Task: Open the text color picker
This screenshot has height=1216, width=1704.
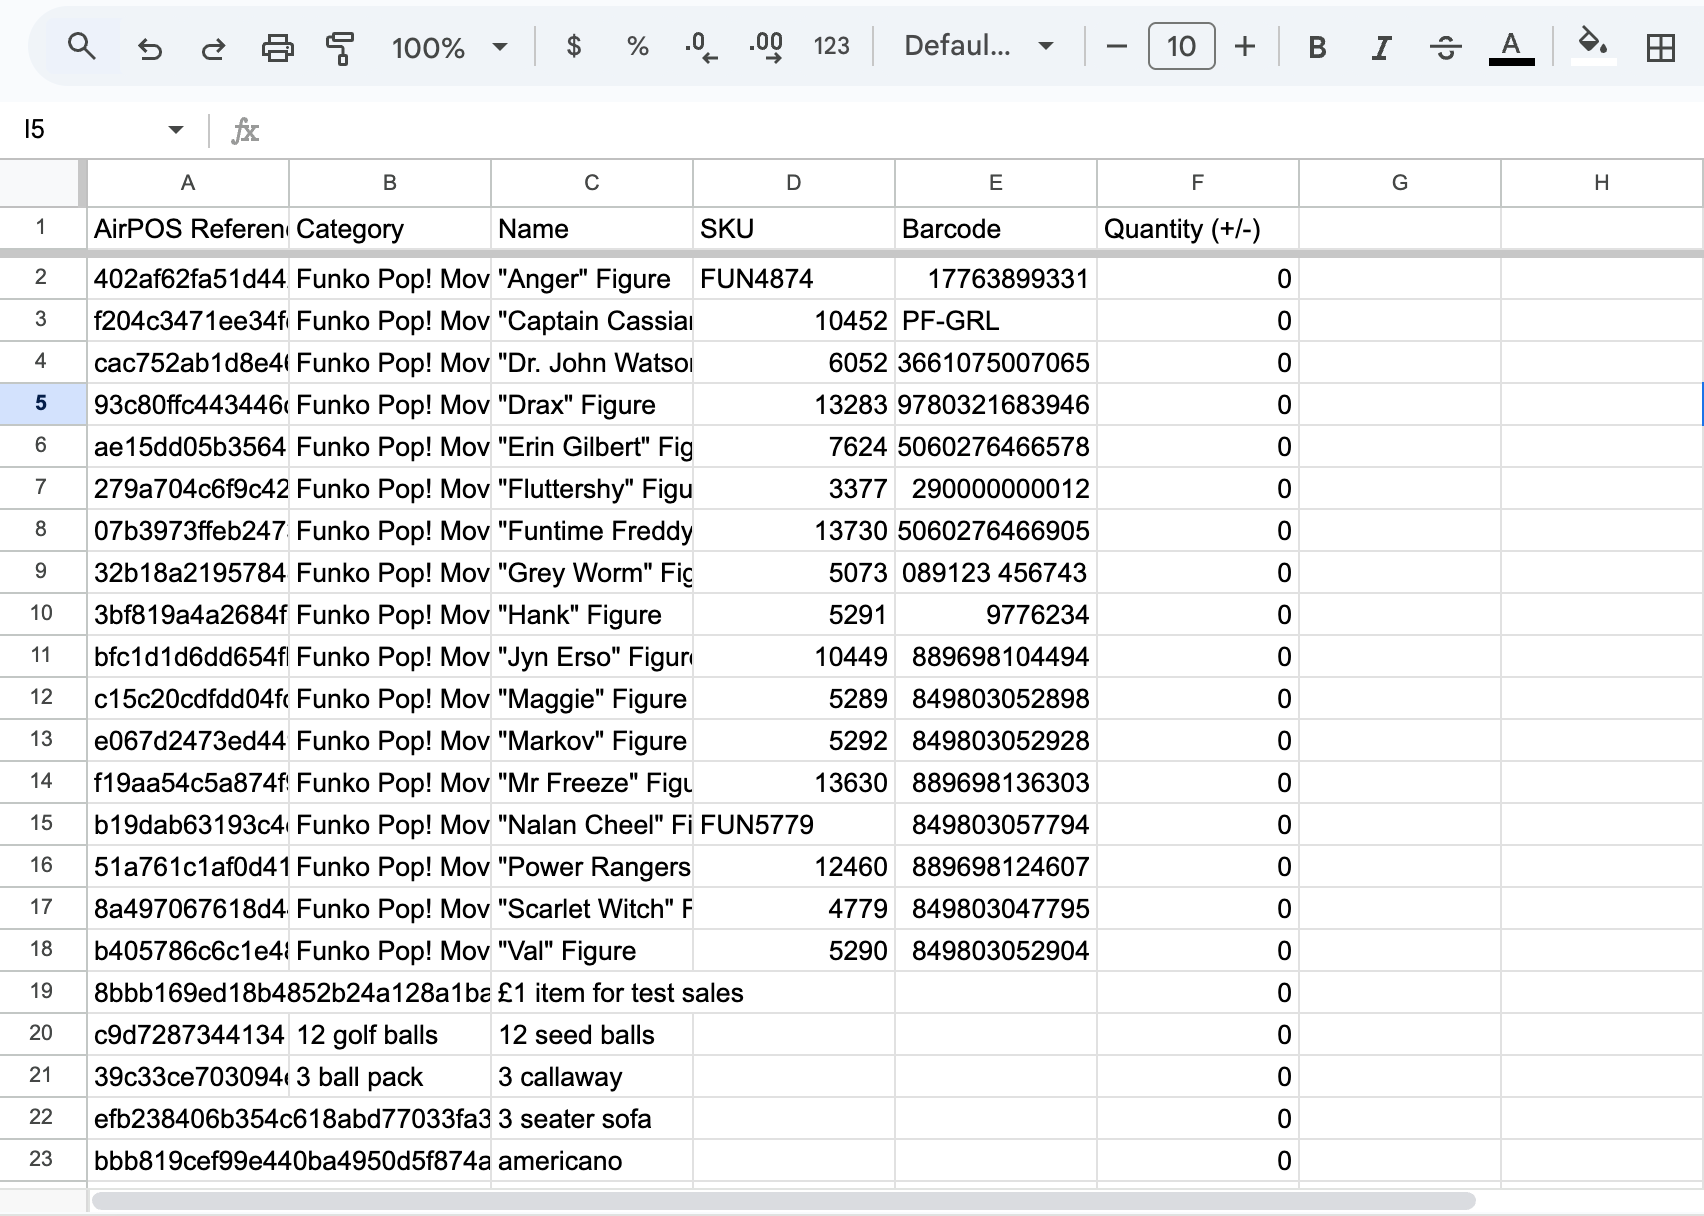Action: [x=1511, y=47]
